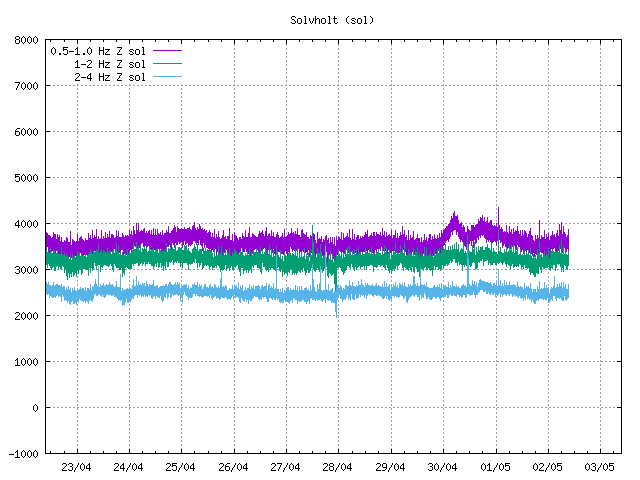Click the chart title "Solvholt (sol)"

pos(332,20)
